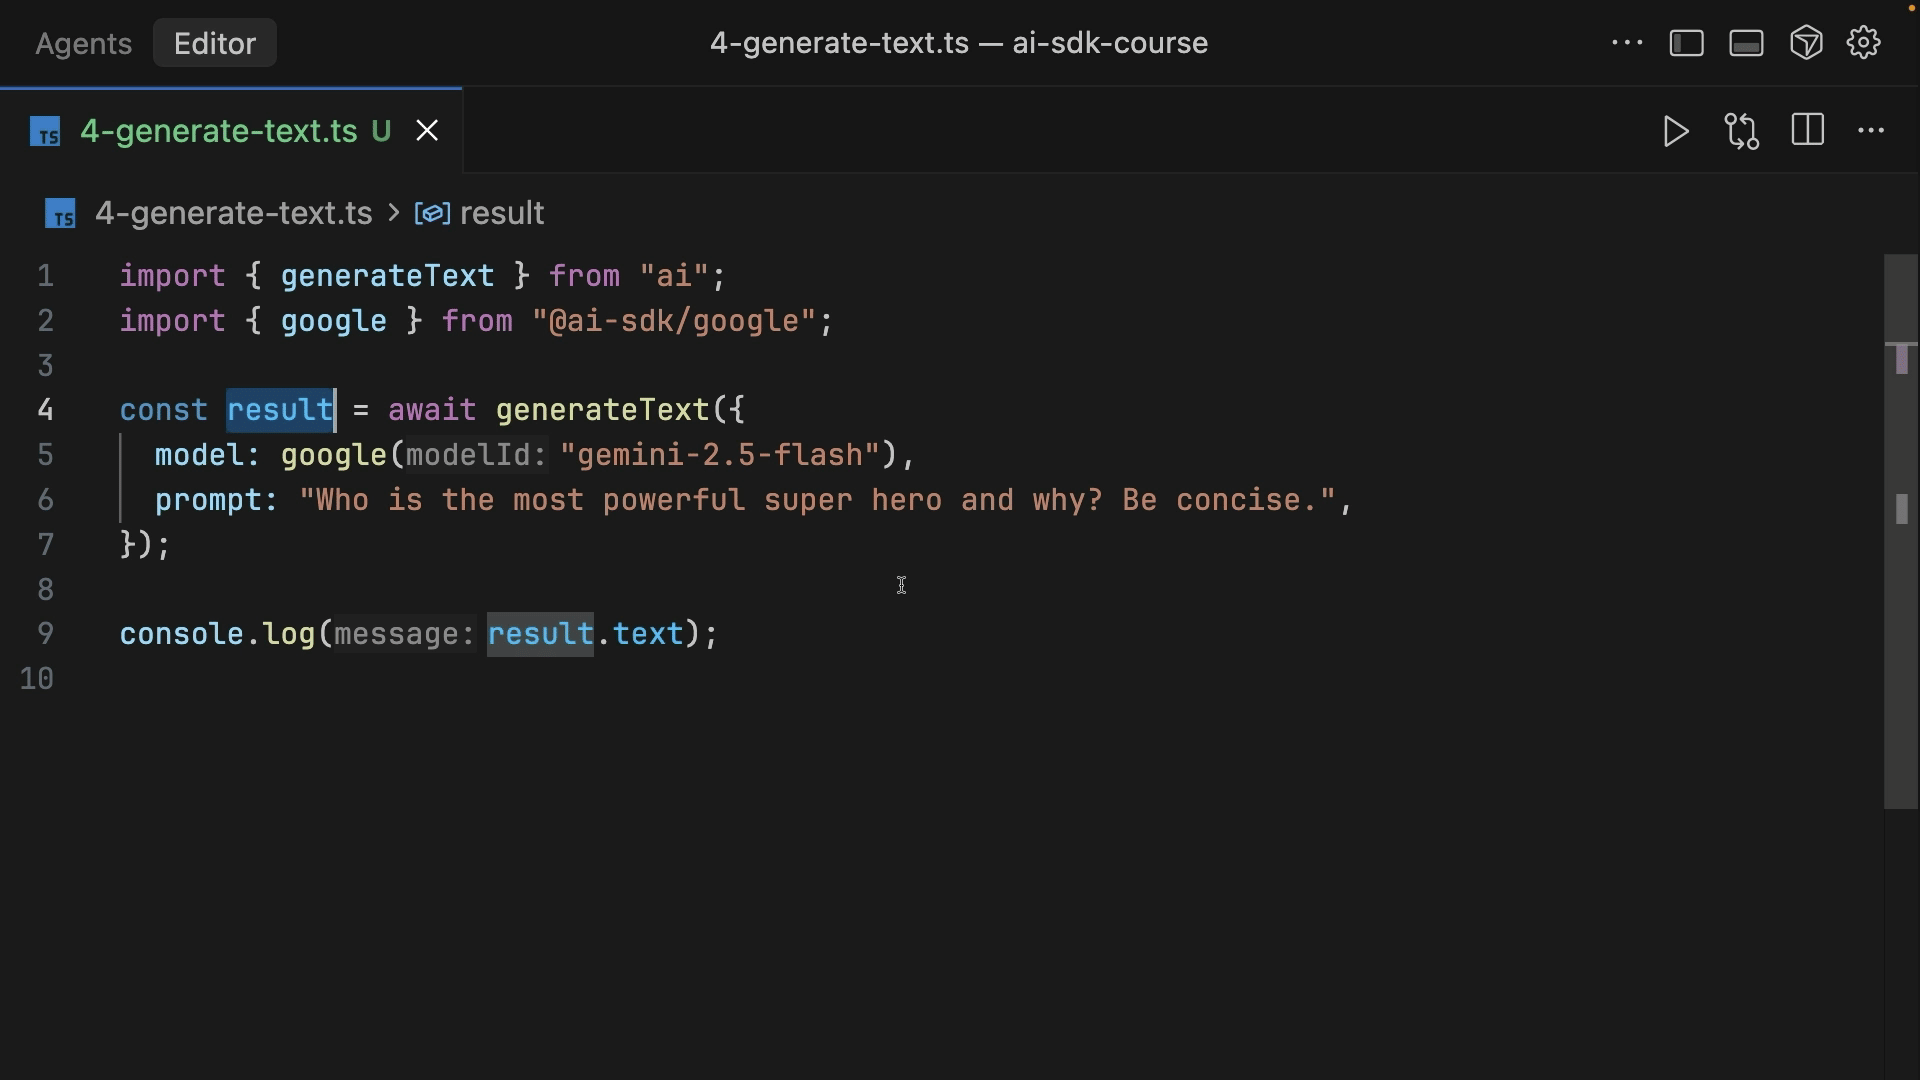Viewport: 1920px width, 1080px height.
Task: Open title bar ellipsis menu
Action: pos(1627,43)
